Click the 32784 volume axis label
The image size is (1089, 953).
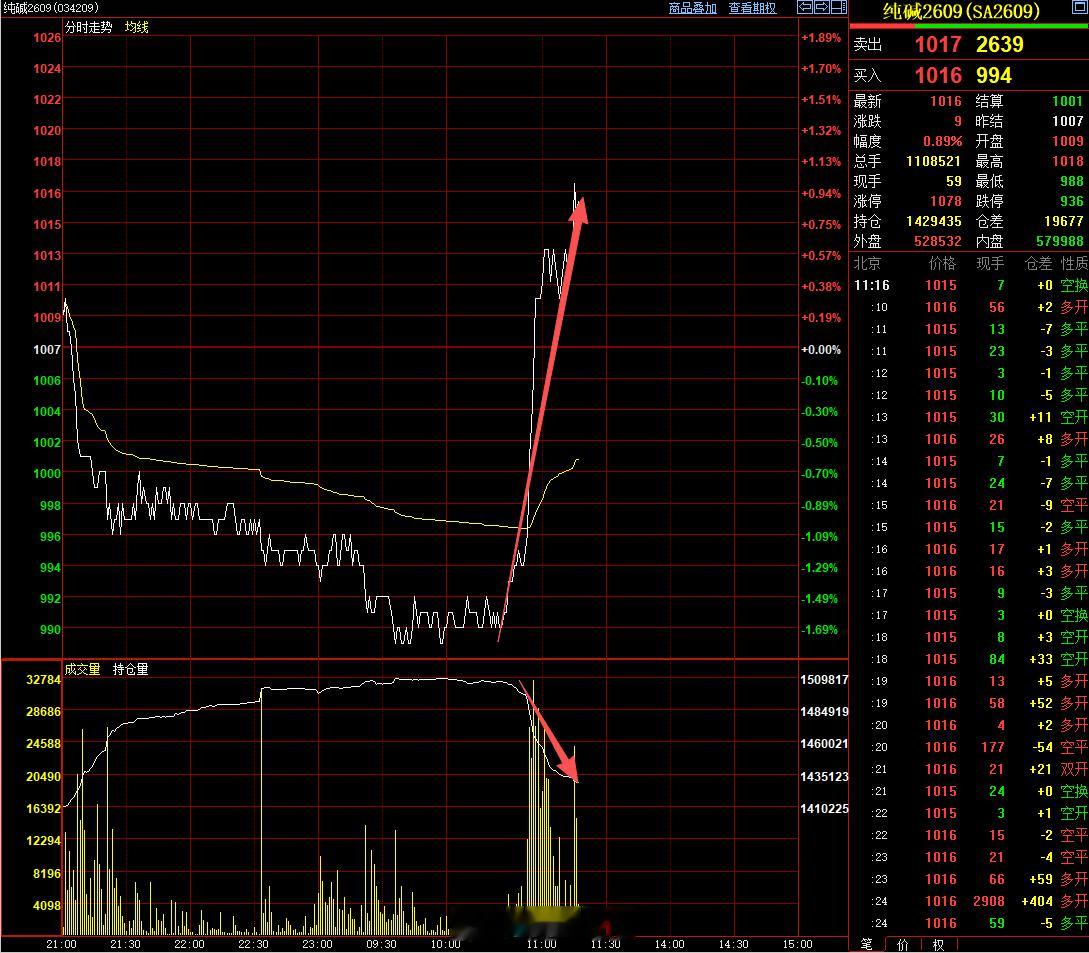(x=43, y=679)
